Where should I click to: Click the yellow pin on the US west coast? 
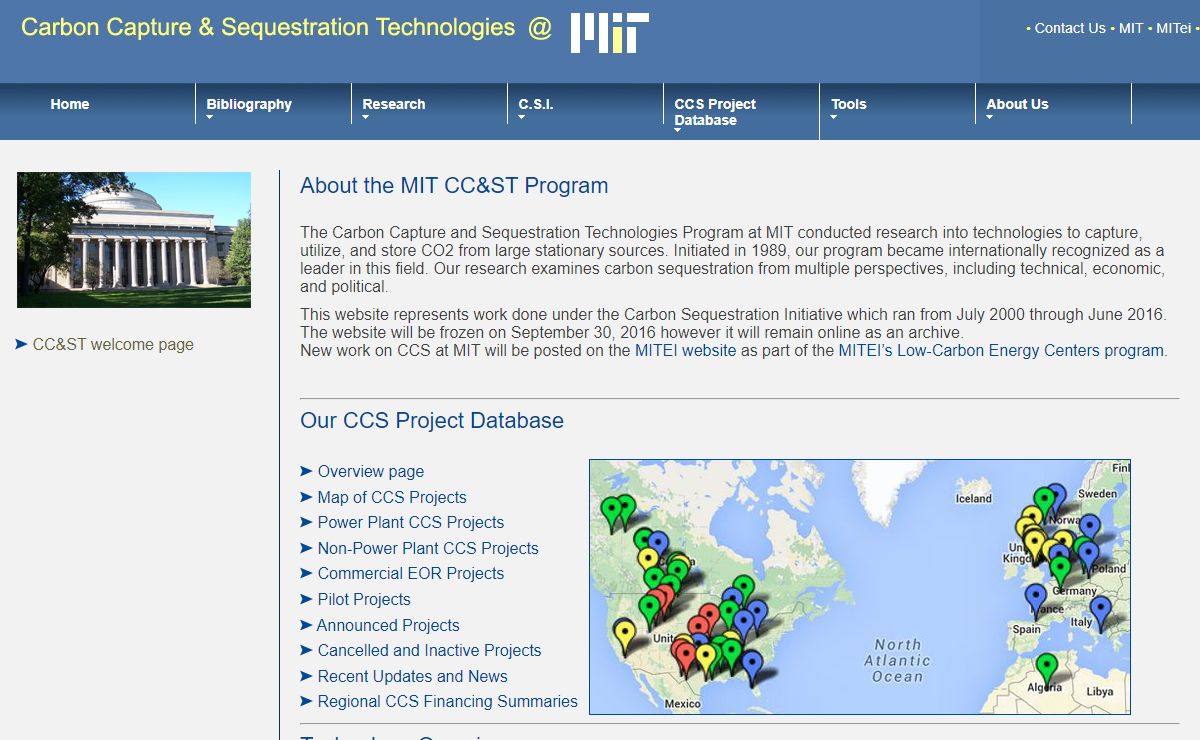(x=624, y=636)
